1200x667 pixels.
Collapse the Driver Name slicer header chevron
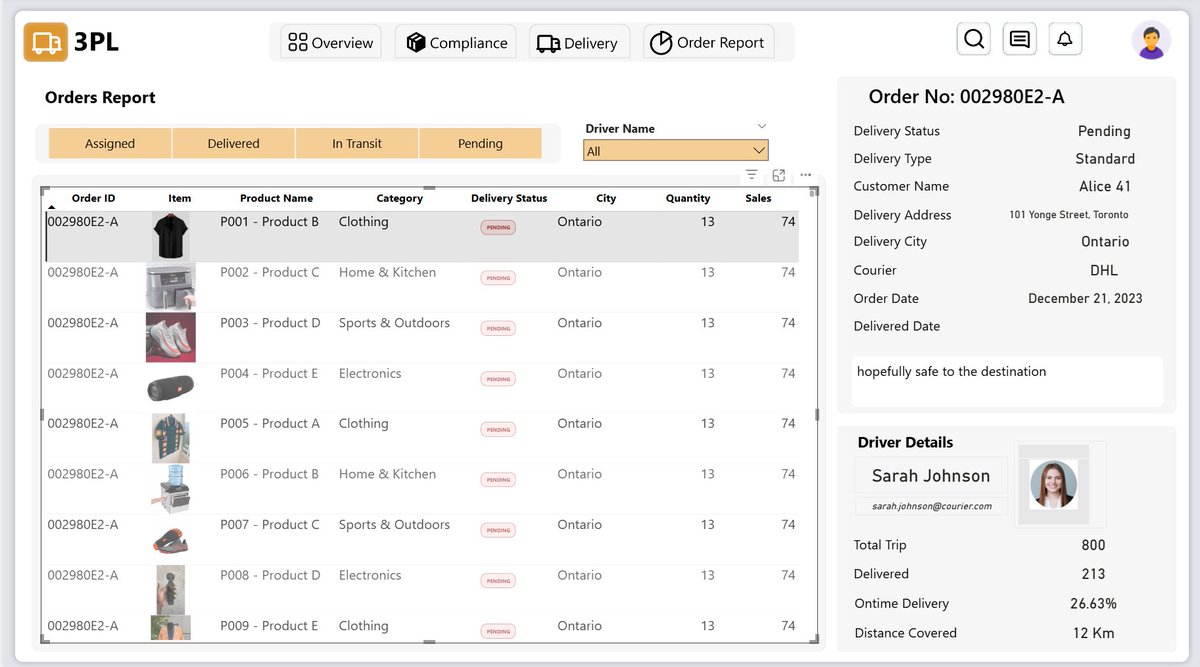click(x=763, y=127)
